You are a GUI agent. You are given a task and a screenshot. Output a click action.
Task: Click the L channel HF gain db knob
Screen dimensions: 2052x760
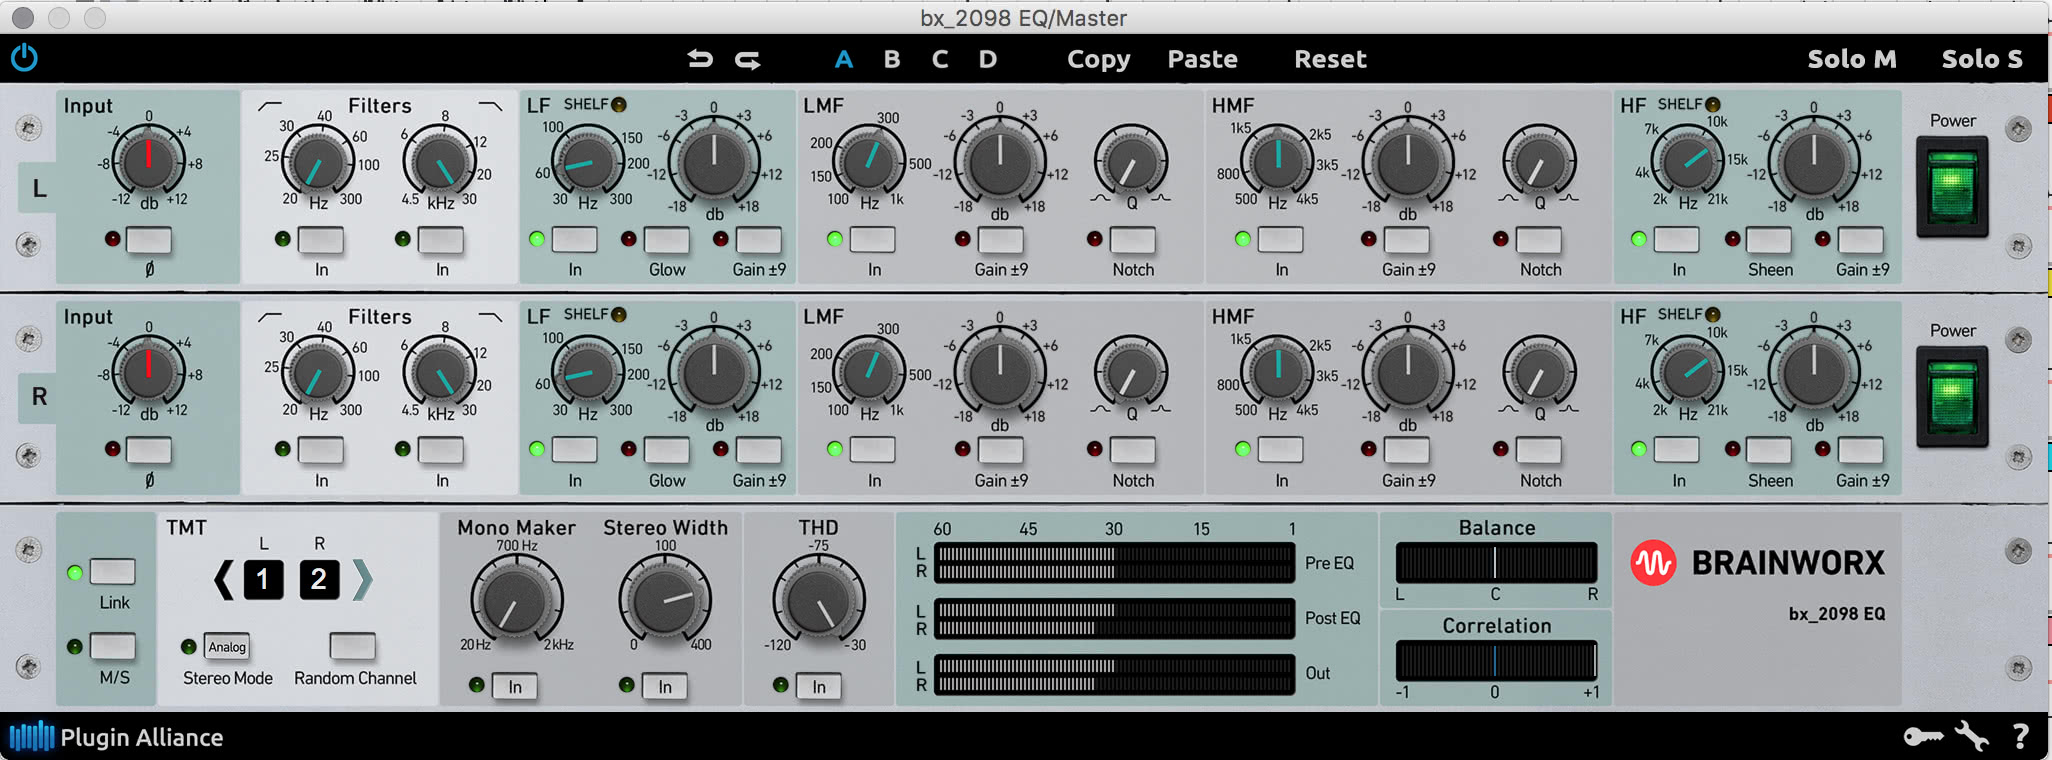pos(1814,160)
